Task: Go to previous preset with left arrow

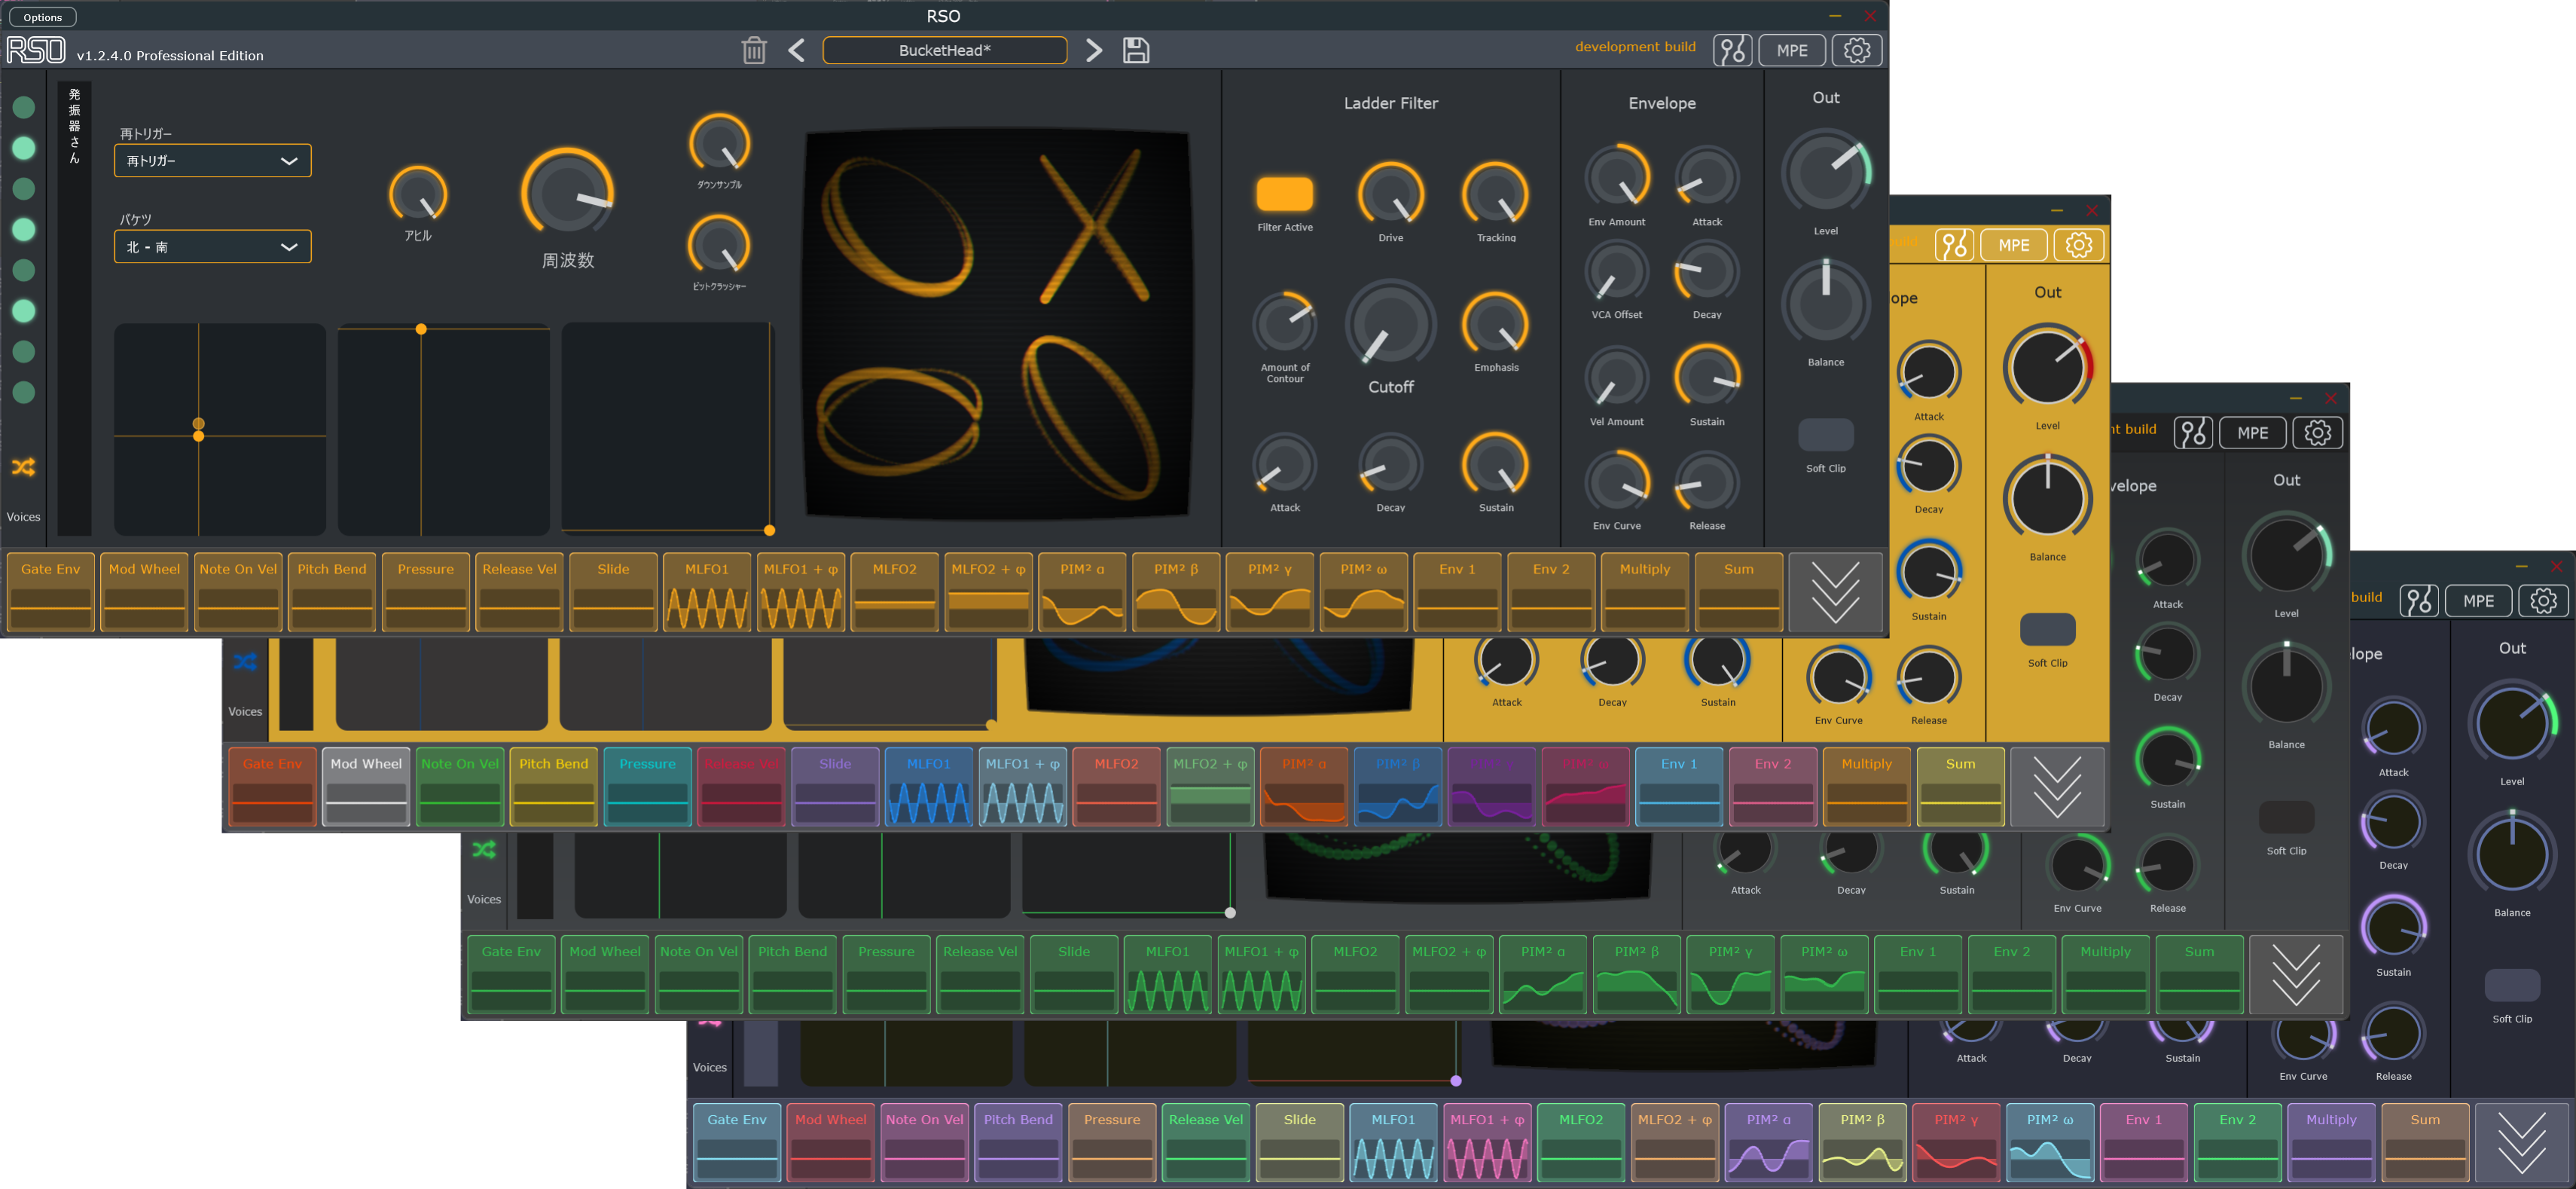Action: tap(796, 50)
